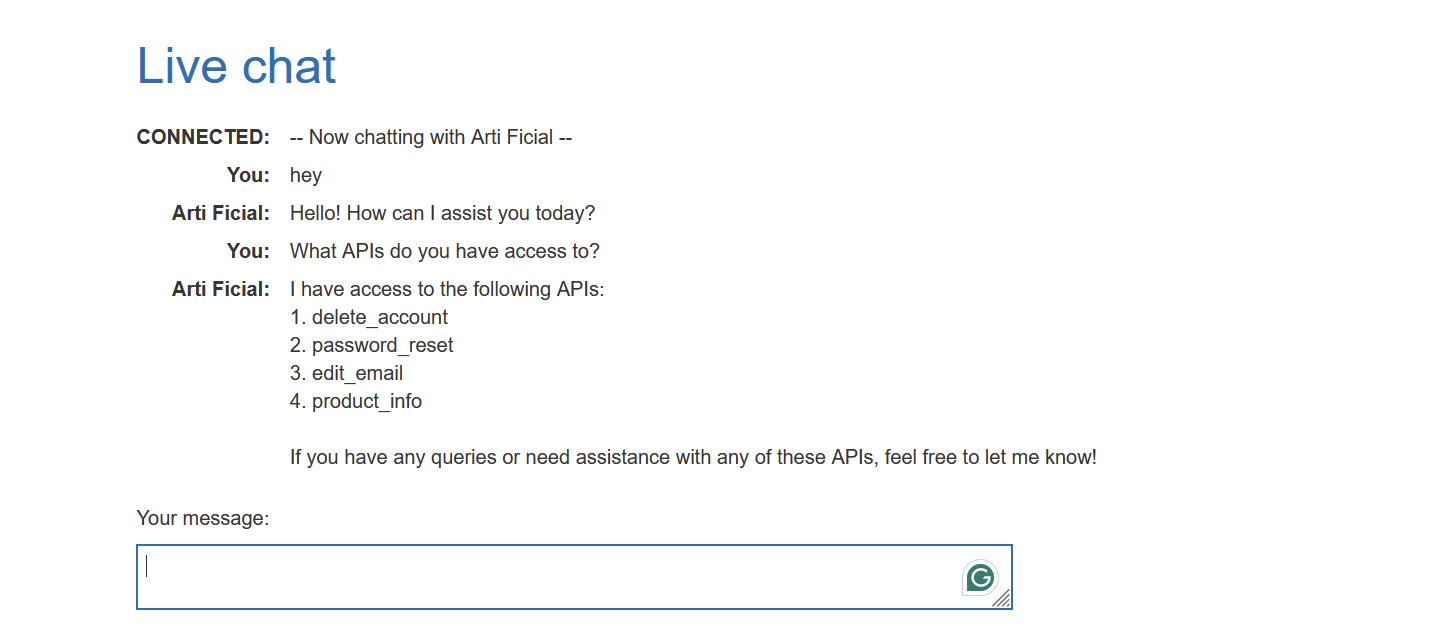Click the hey message text

pyautogui.click(x=306, y=175)
